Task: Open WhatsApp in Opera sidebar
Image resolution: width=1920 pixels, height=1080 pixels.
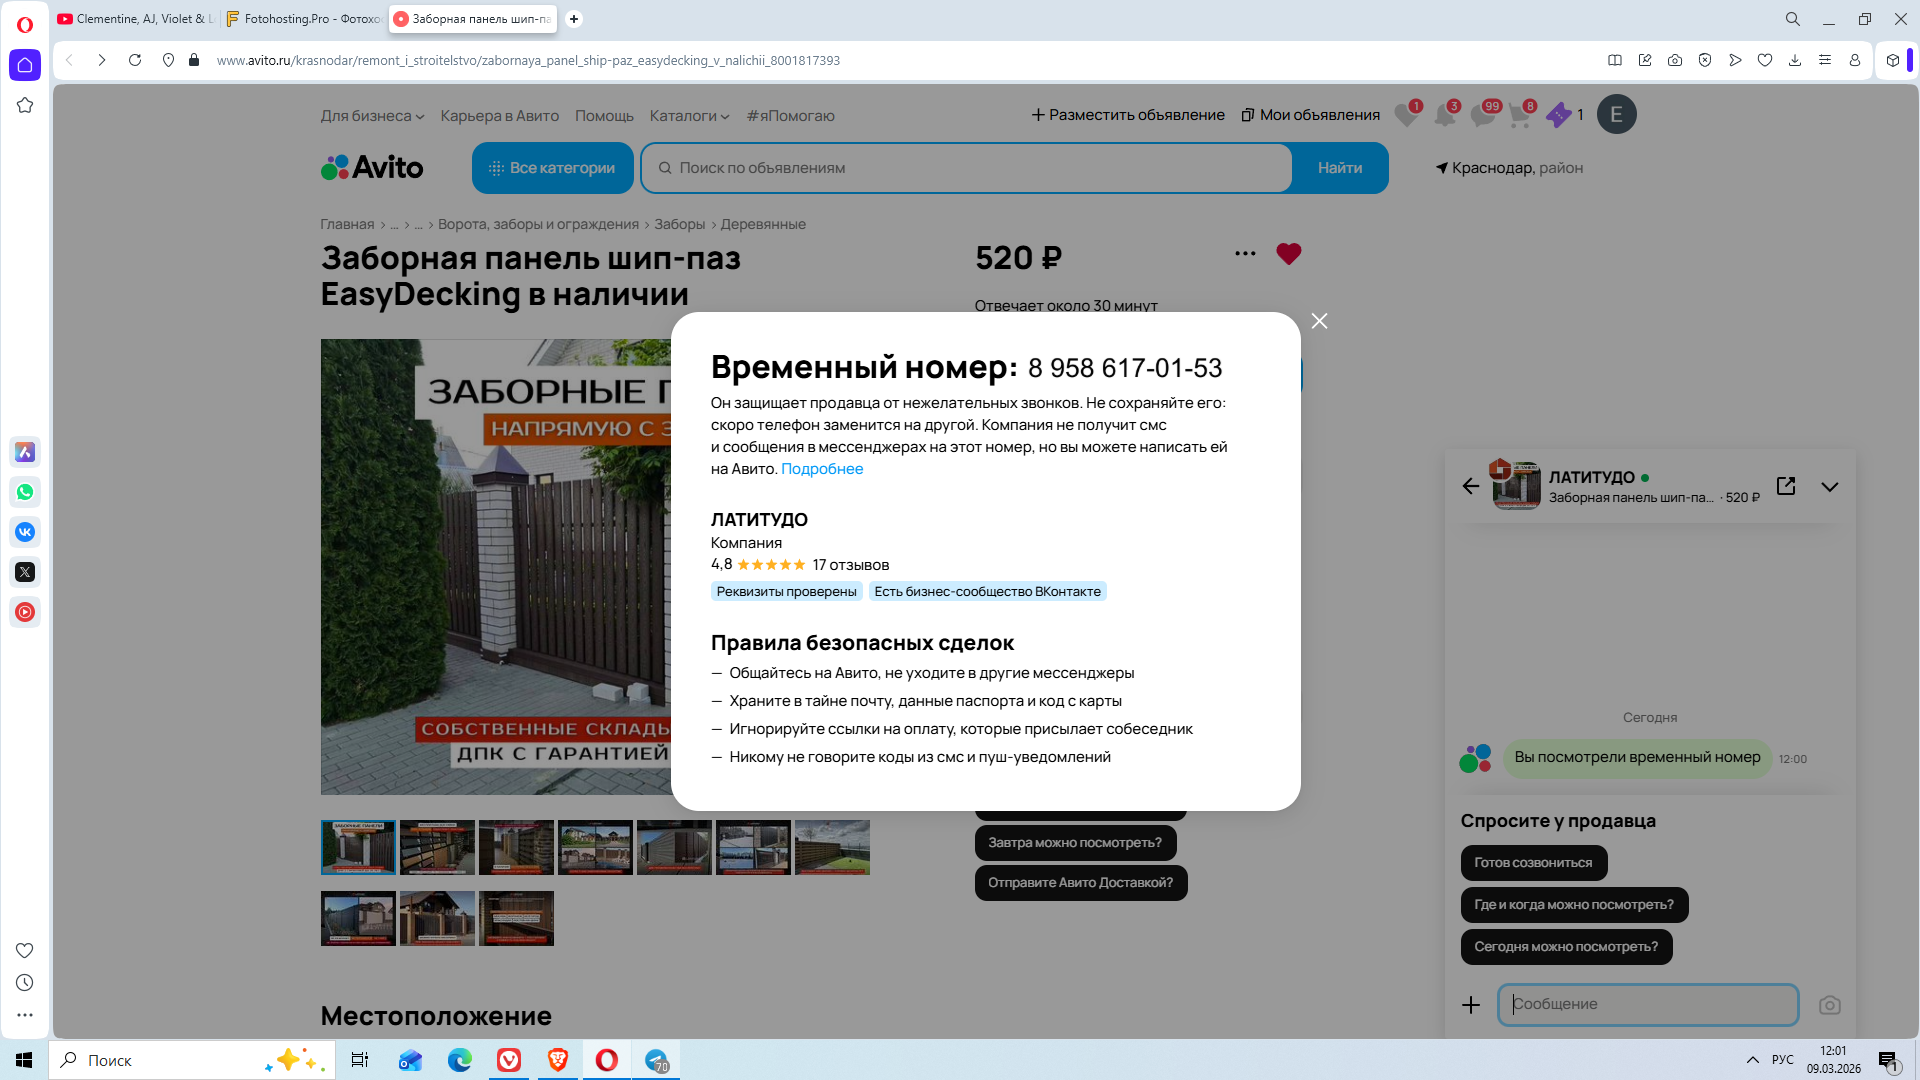Action: click(x=25, y=492)
